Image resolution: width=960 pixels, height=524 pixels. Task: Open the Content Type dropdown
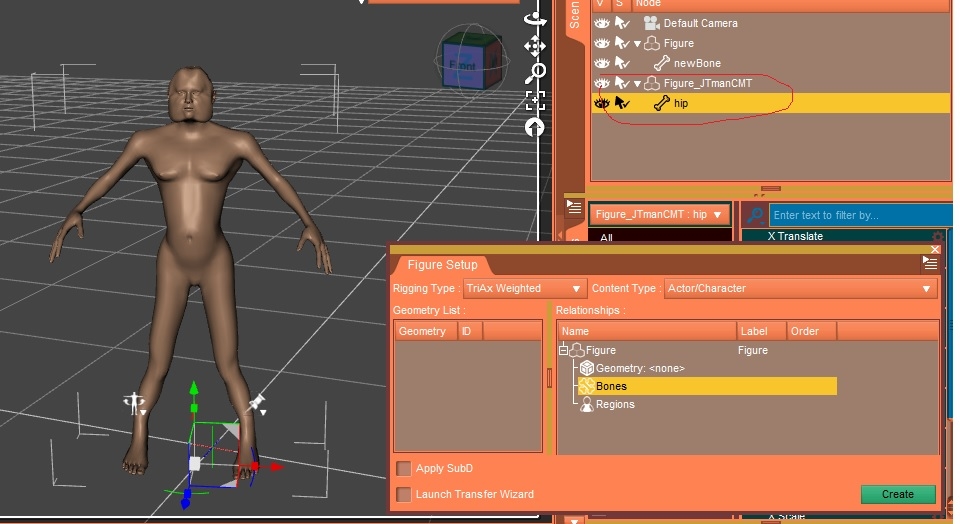pos(799,288)
